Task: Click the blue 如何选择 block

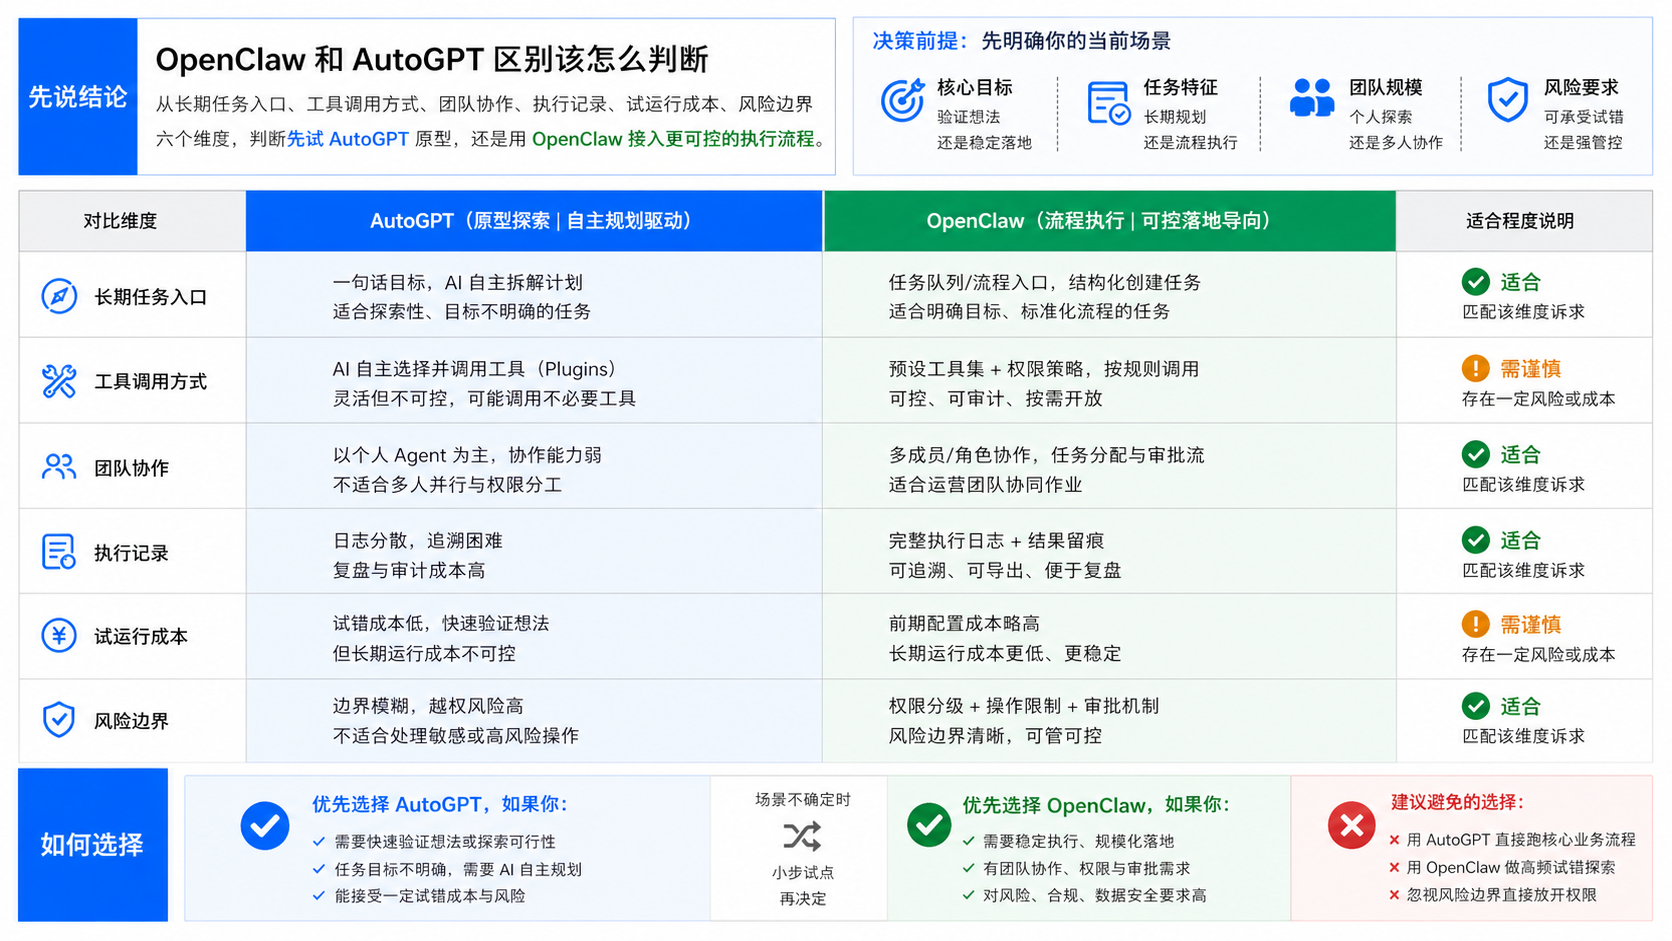Action: (x=93, y=845)
